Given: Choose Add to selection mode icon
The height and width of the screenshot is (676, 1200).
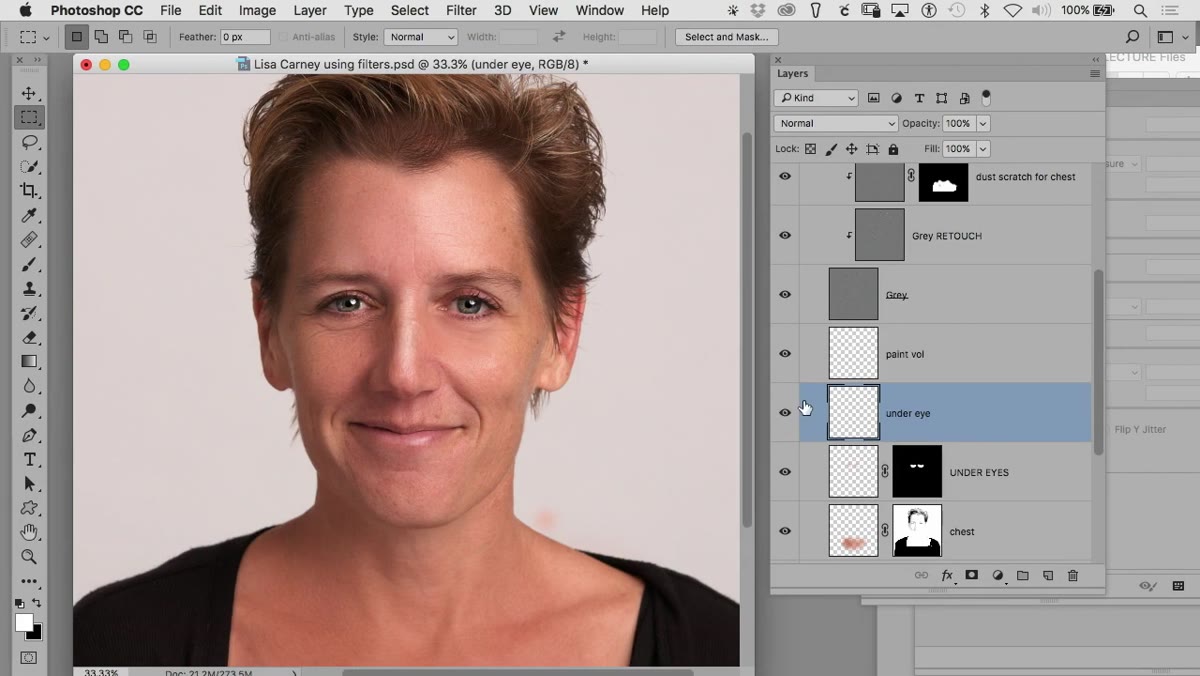Looking at the screenshot, I should [101, 37].
